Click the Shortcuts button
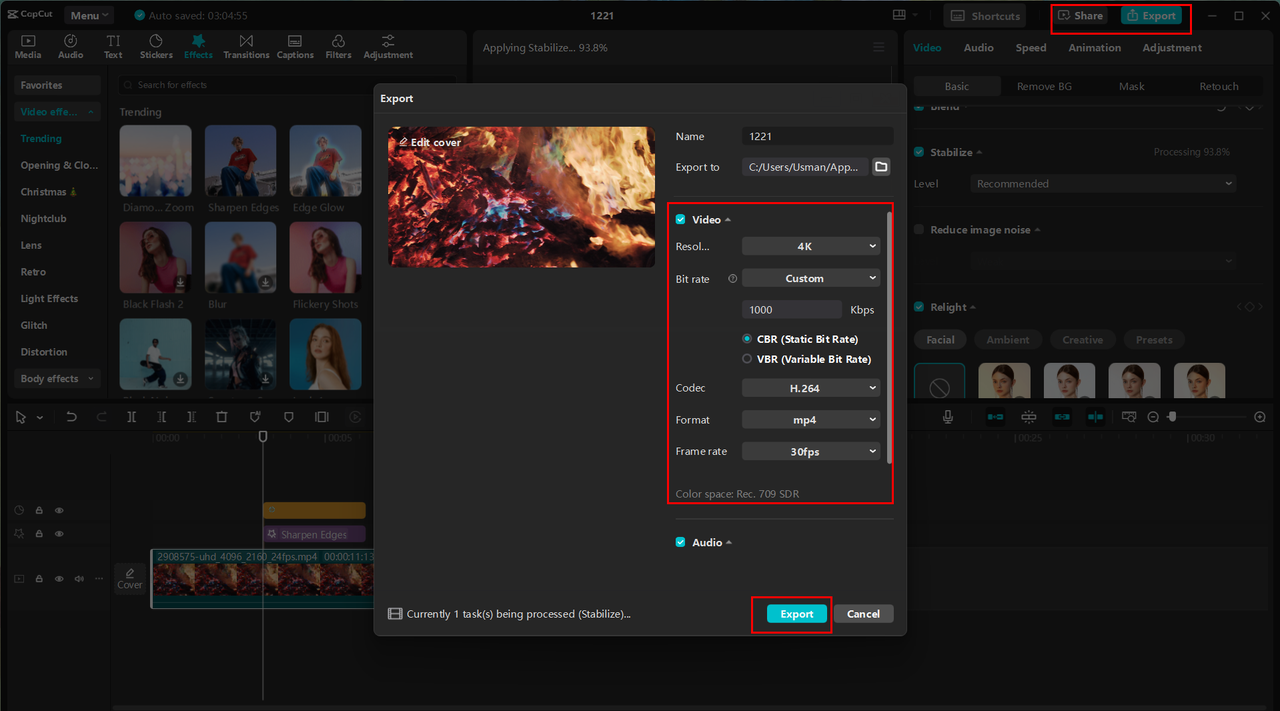Viewport: 1280px width, 711px height. [985, 16]
